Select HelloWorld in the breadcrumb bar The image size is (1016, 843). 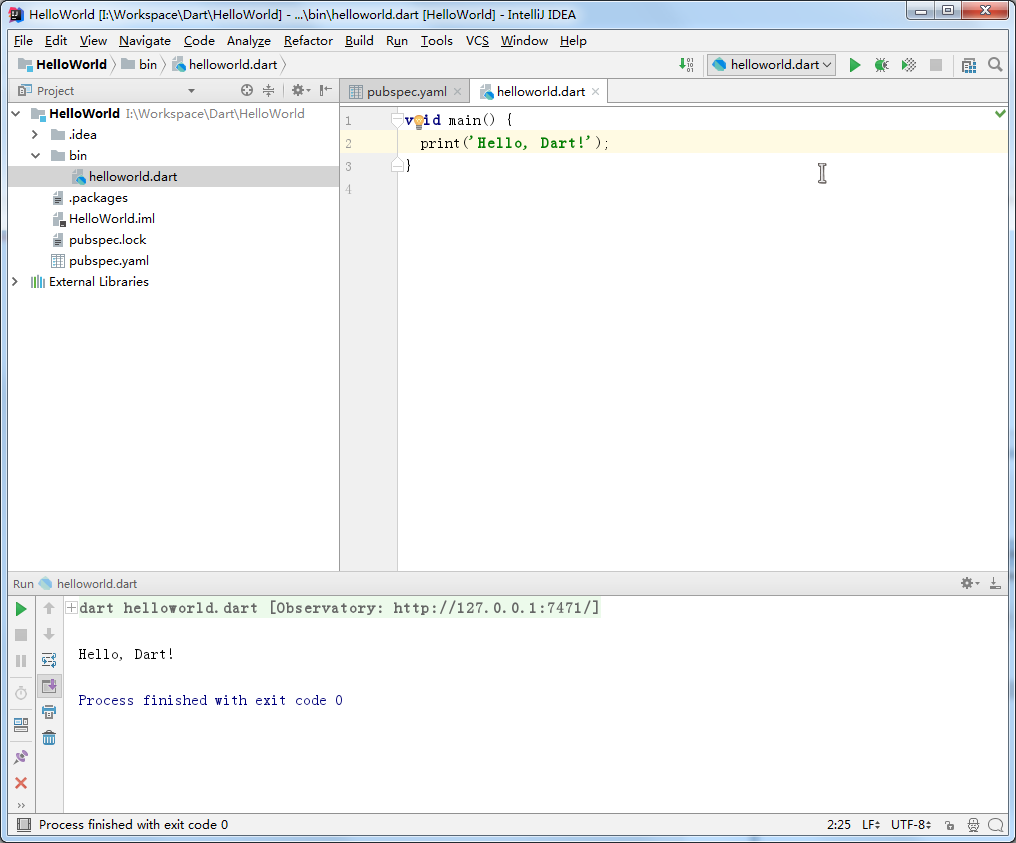click(62, 65)
